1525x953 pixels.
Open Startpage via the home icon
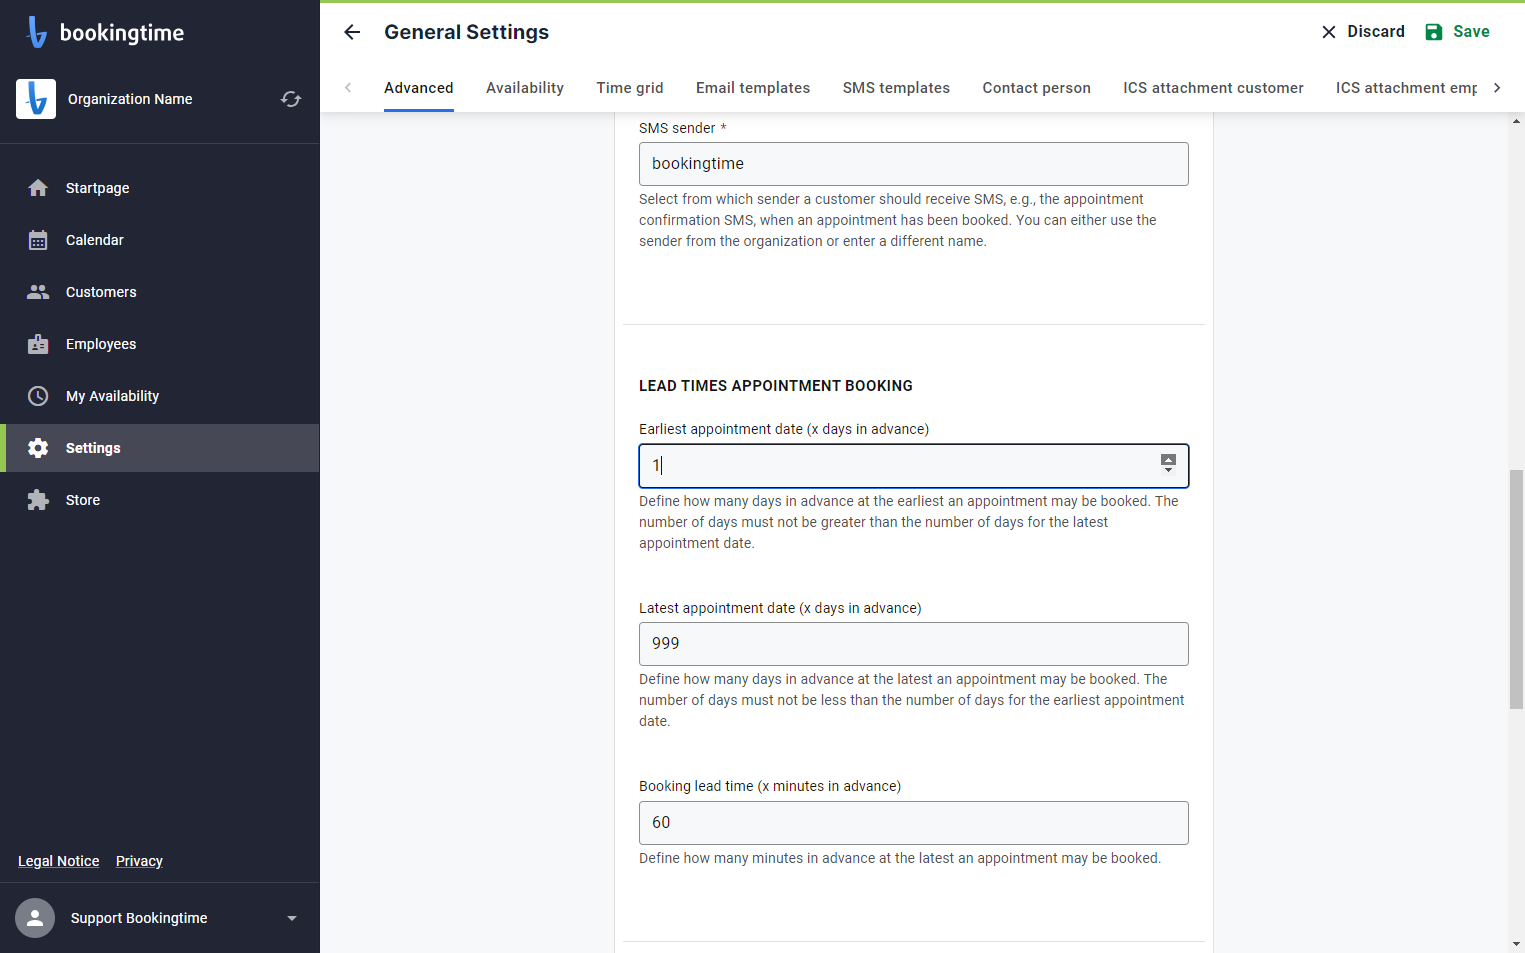tap(38, 188)
